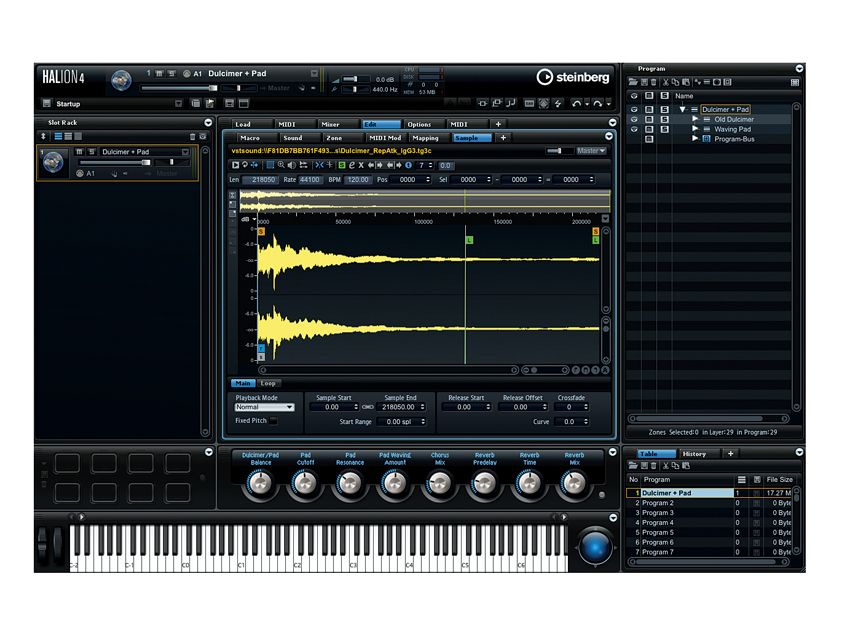Click the undo arrow in top toolbar
Image resolution: width=850 pixels, height=638 pixels.
pyautogui.click(x=576, y=103)
